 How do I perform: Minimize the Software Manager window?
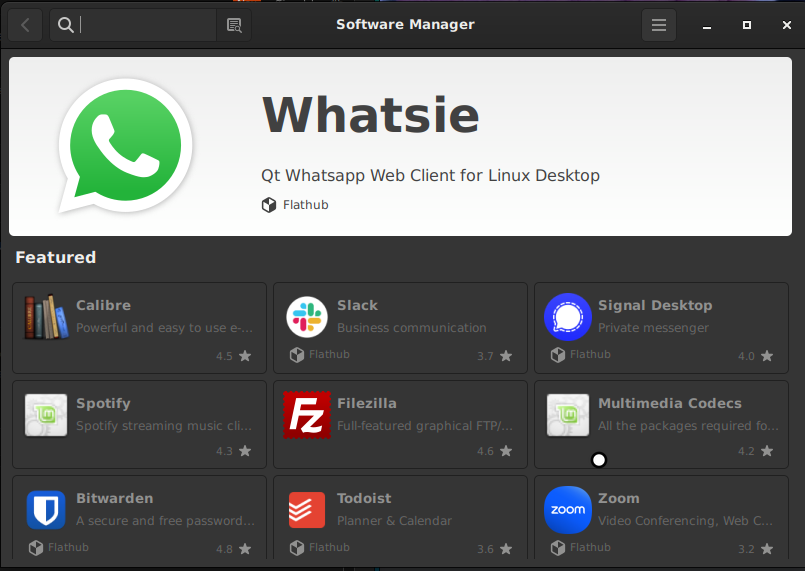tap(707, 25)
